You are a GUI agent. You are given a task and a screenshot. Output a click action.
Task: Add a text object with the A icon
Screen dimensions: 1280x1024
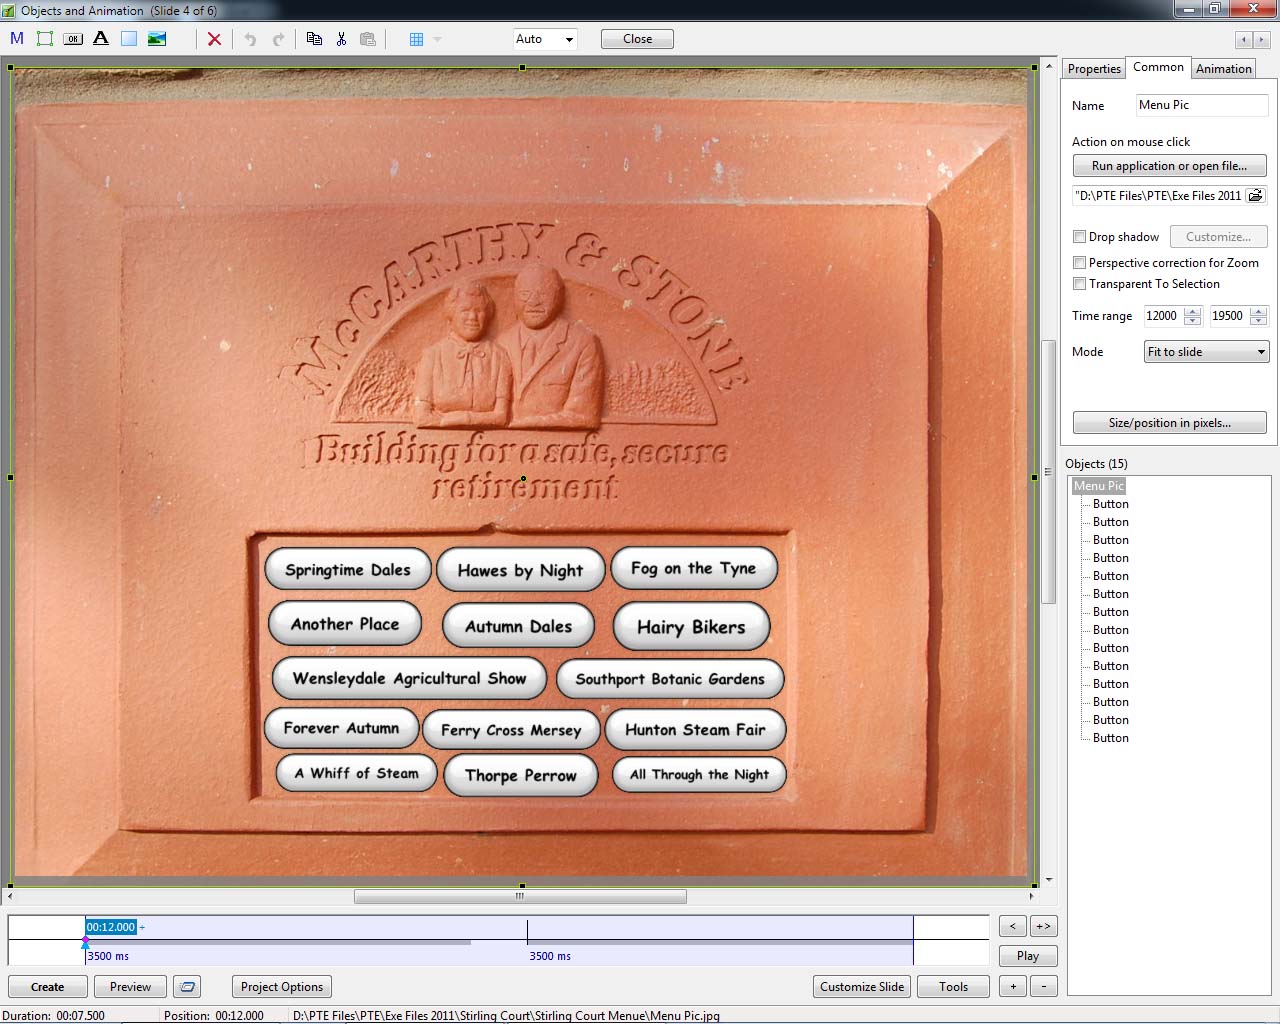101,39
